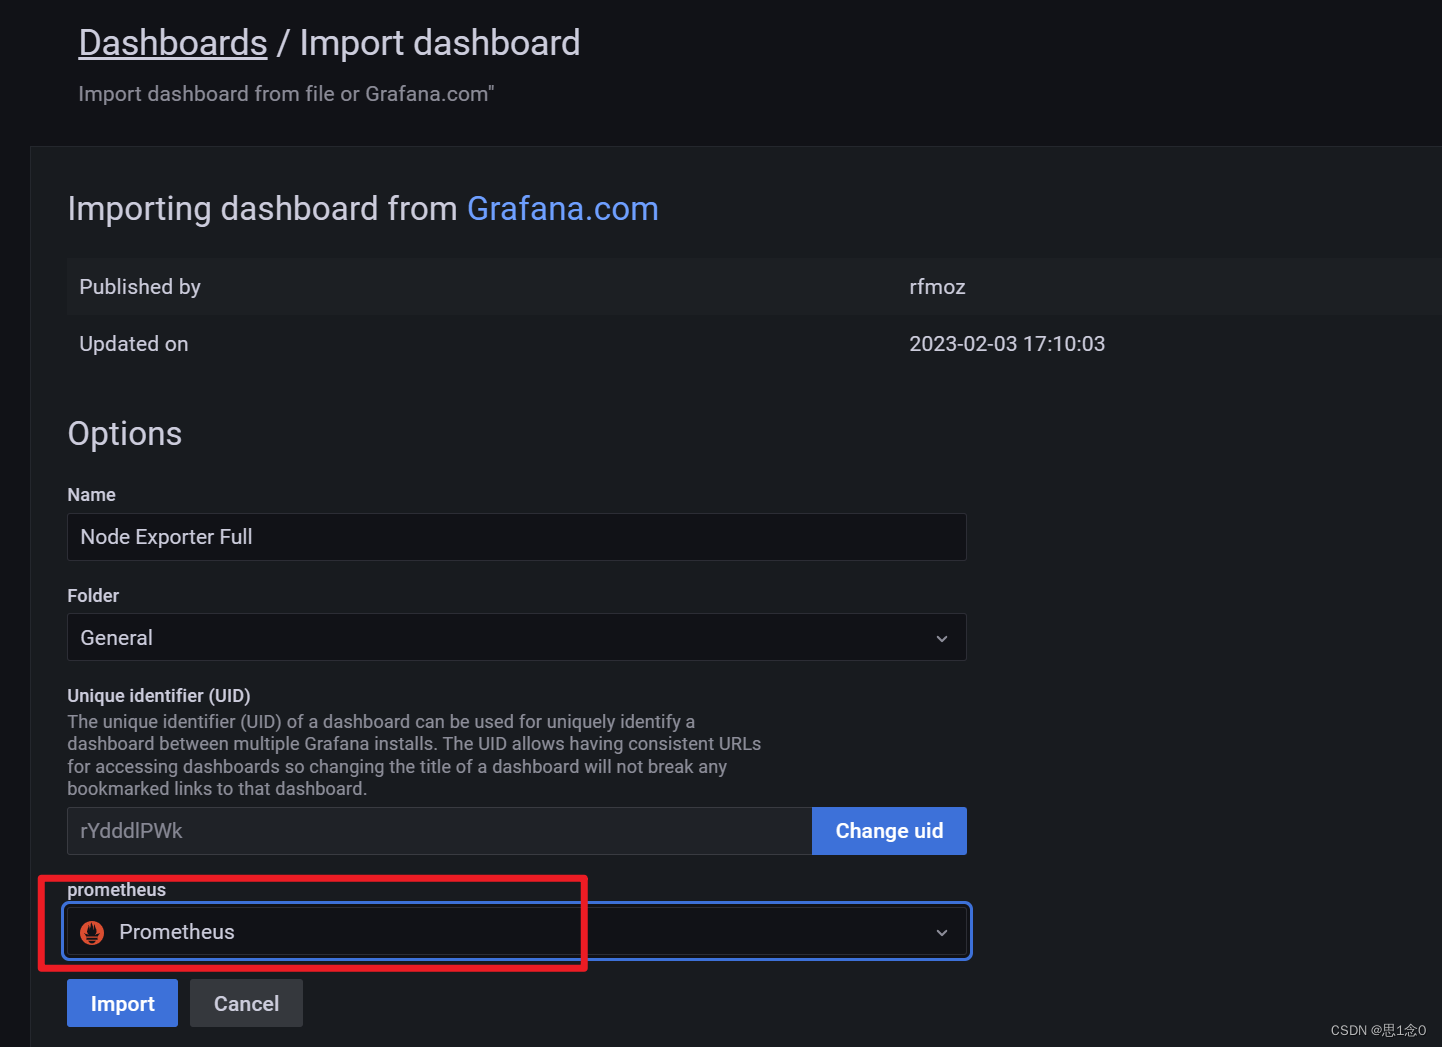1442x1047 pixels.
Task: Expand the Folder dropdown chevron
Action: point(942,638)
